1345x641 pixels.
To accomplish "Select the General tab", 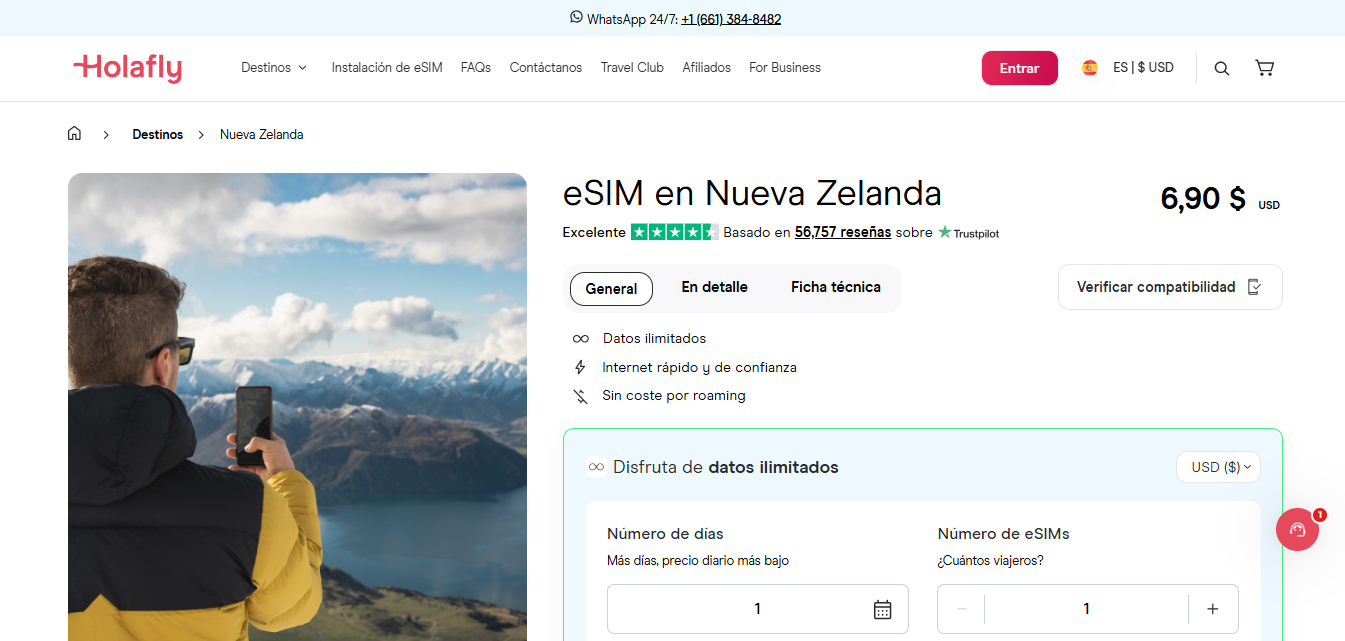I will (x=611, y=288).
